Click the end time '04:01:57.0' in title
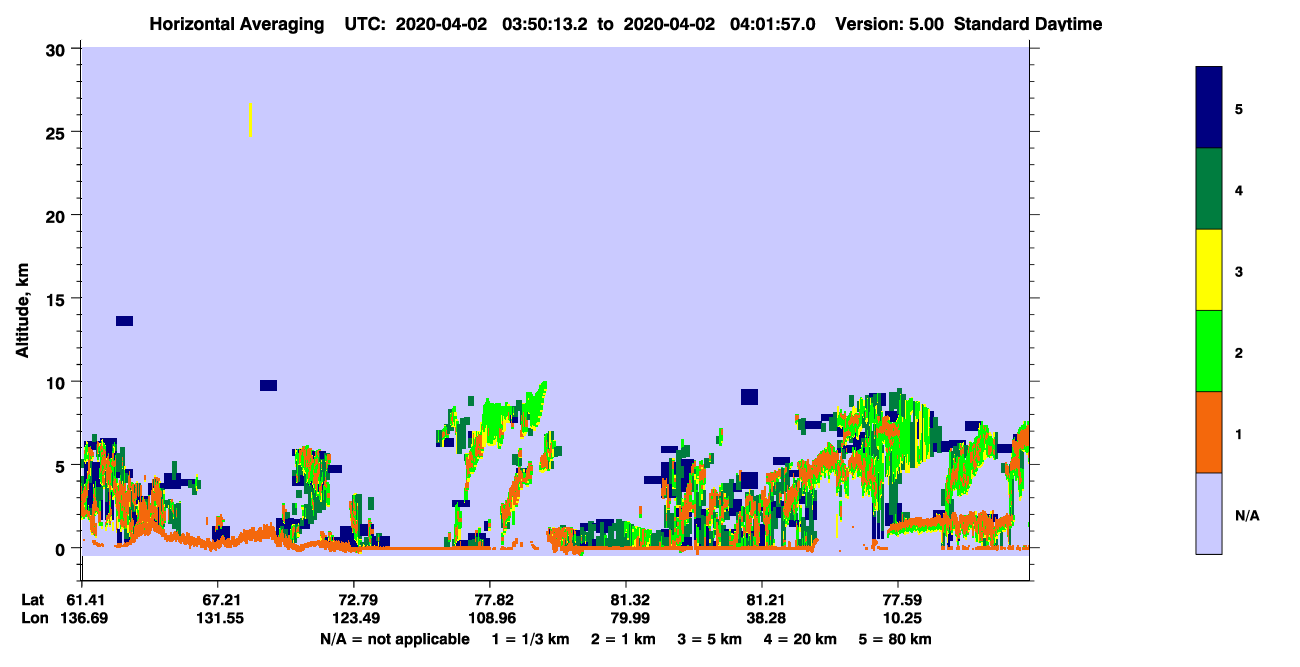 [774, 24]
